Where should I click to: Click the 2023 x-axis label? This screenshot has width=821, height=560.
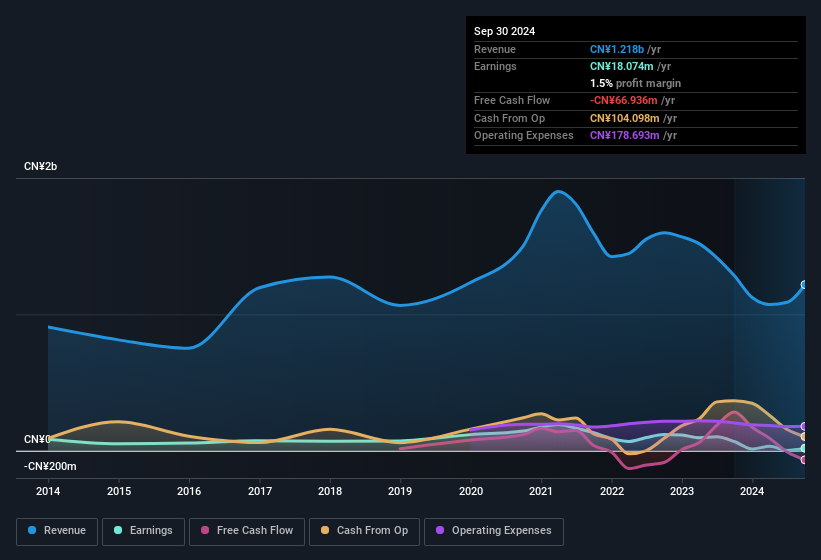[682, 491]
